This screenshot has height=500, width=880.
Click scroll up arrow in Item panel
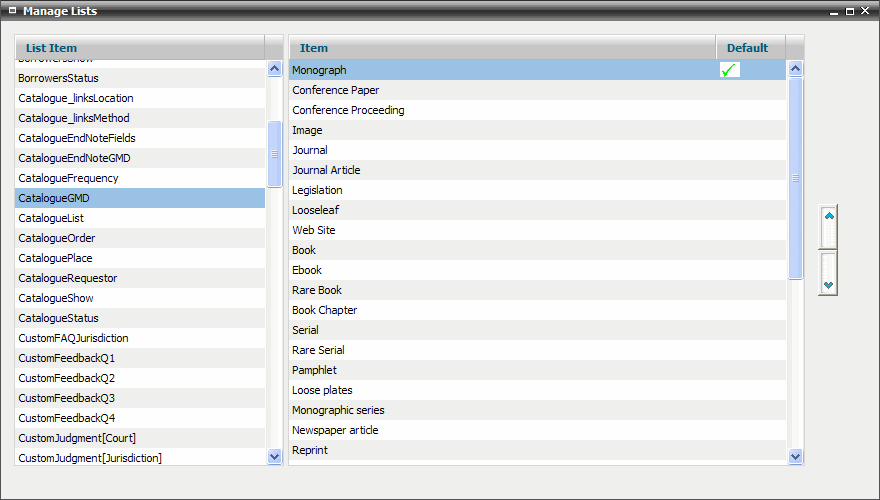796,69
